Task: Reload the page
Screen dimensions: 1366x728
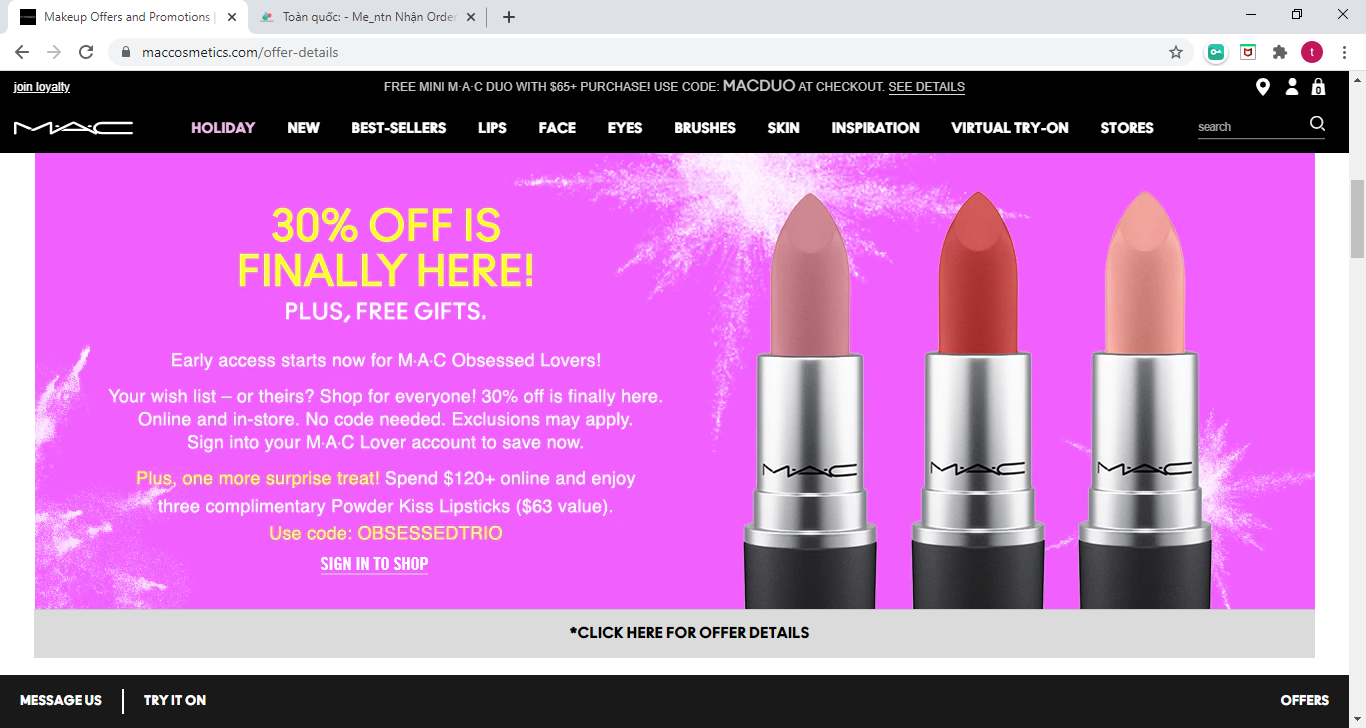Action: point(86,52)
